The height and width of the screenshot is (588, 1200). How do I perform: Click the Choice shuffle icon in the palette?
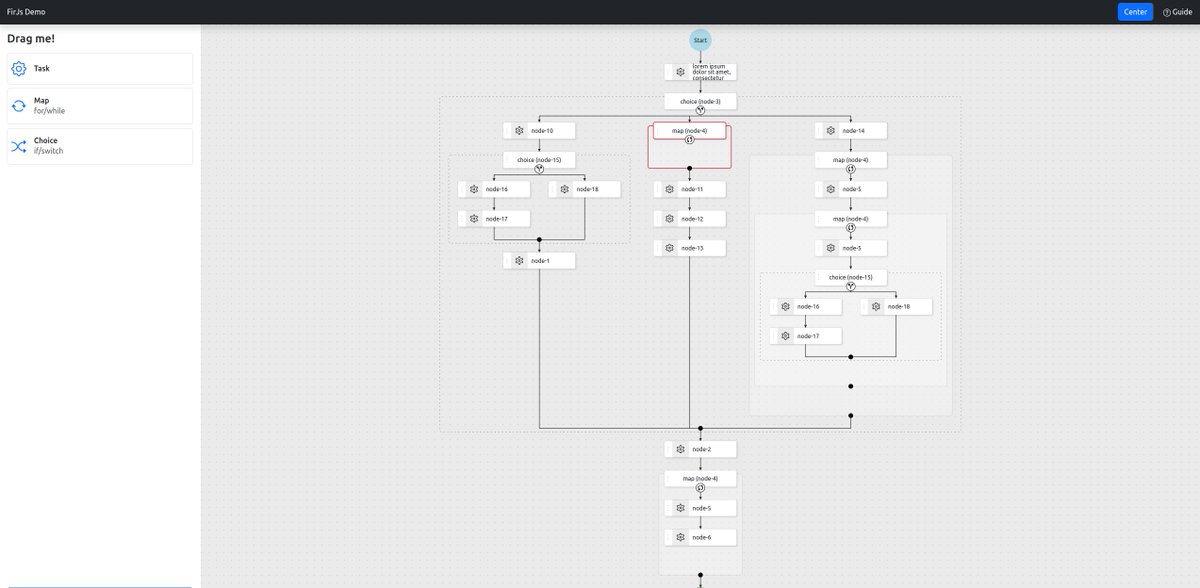click(x=18, y=146)
